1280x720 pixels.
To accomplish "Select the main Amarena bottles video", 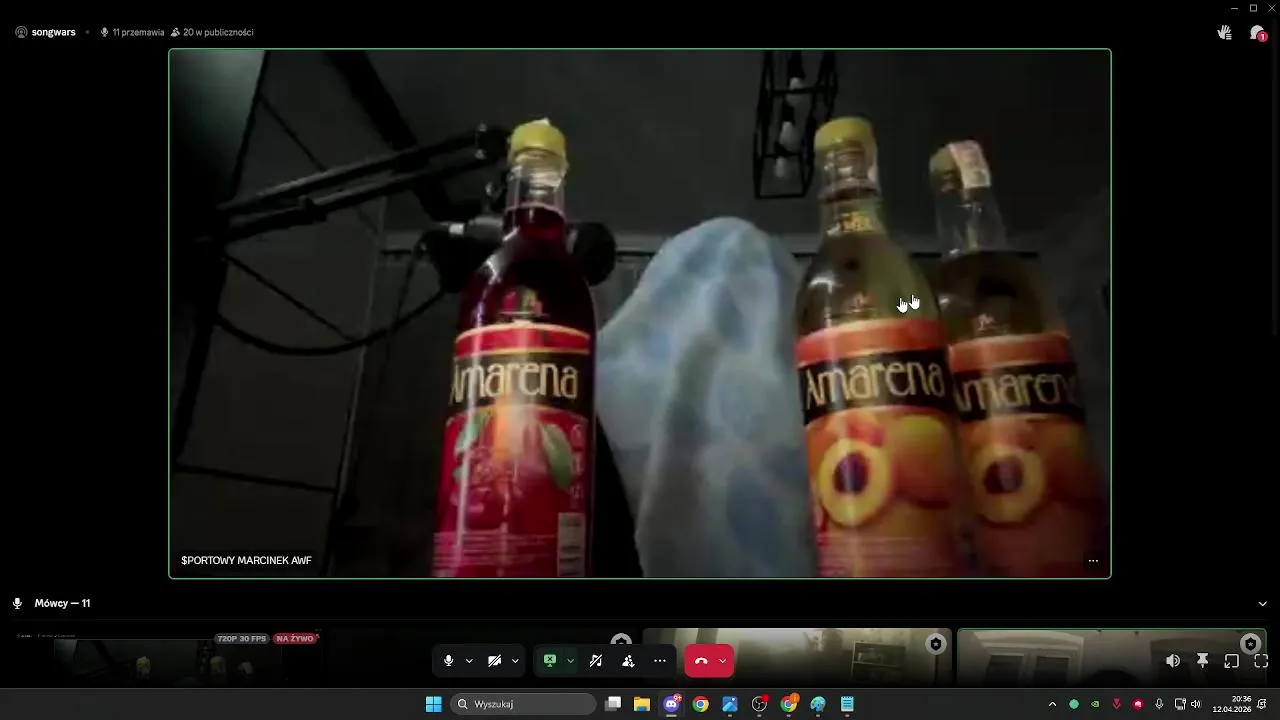I will [640, 313].
